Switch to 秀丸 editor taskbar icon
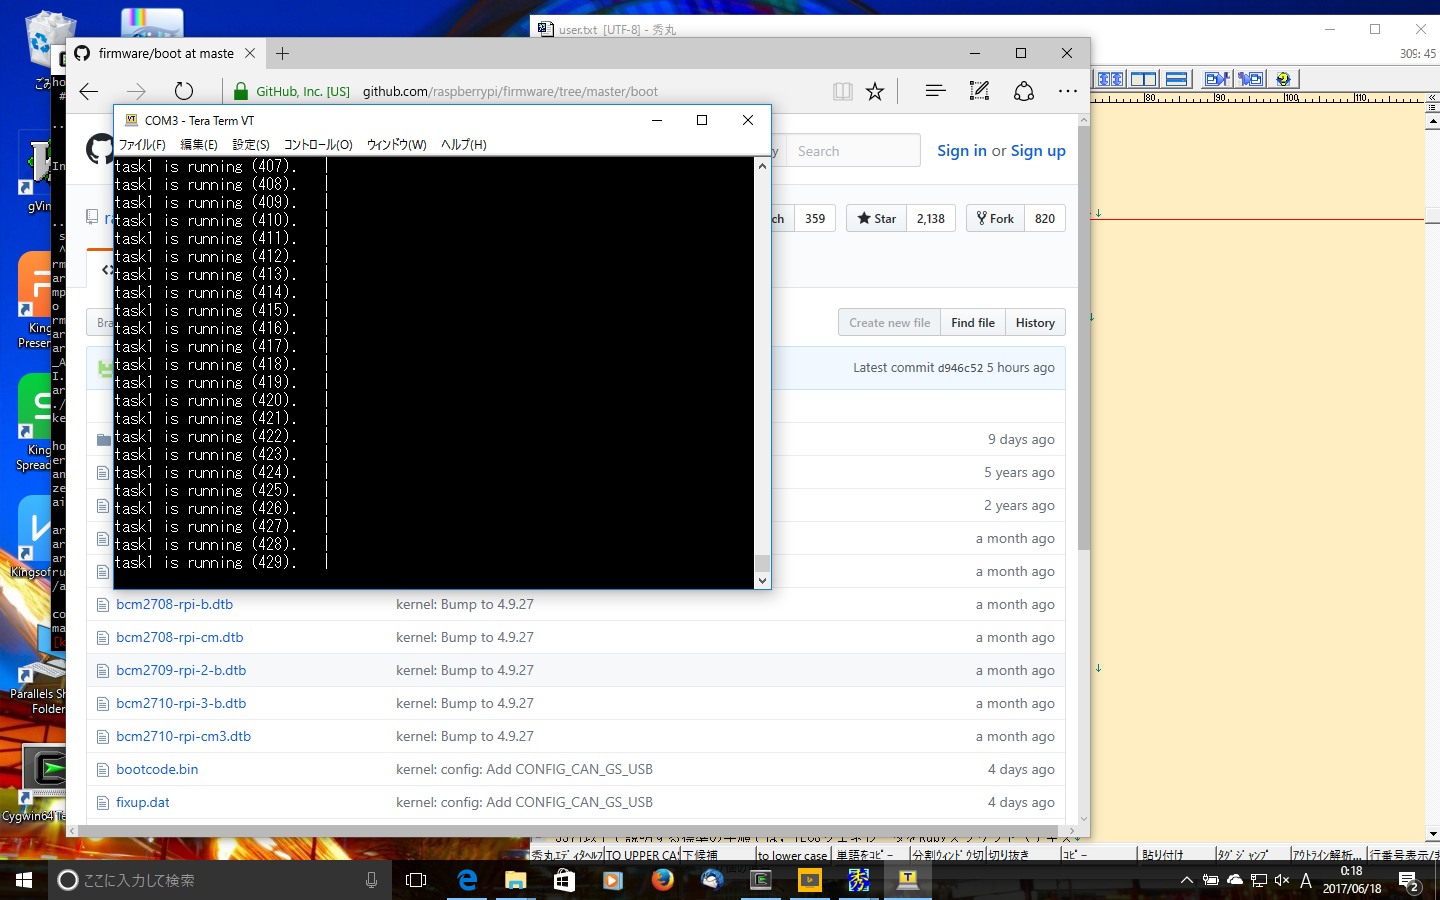 (x=859, y=880)
